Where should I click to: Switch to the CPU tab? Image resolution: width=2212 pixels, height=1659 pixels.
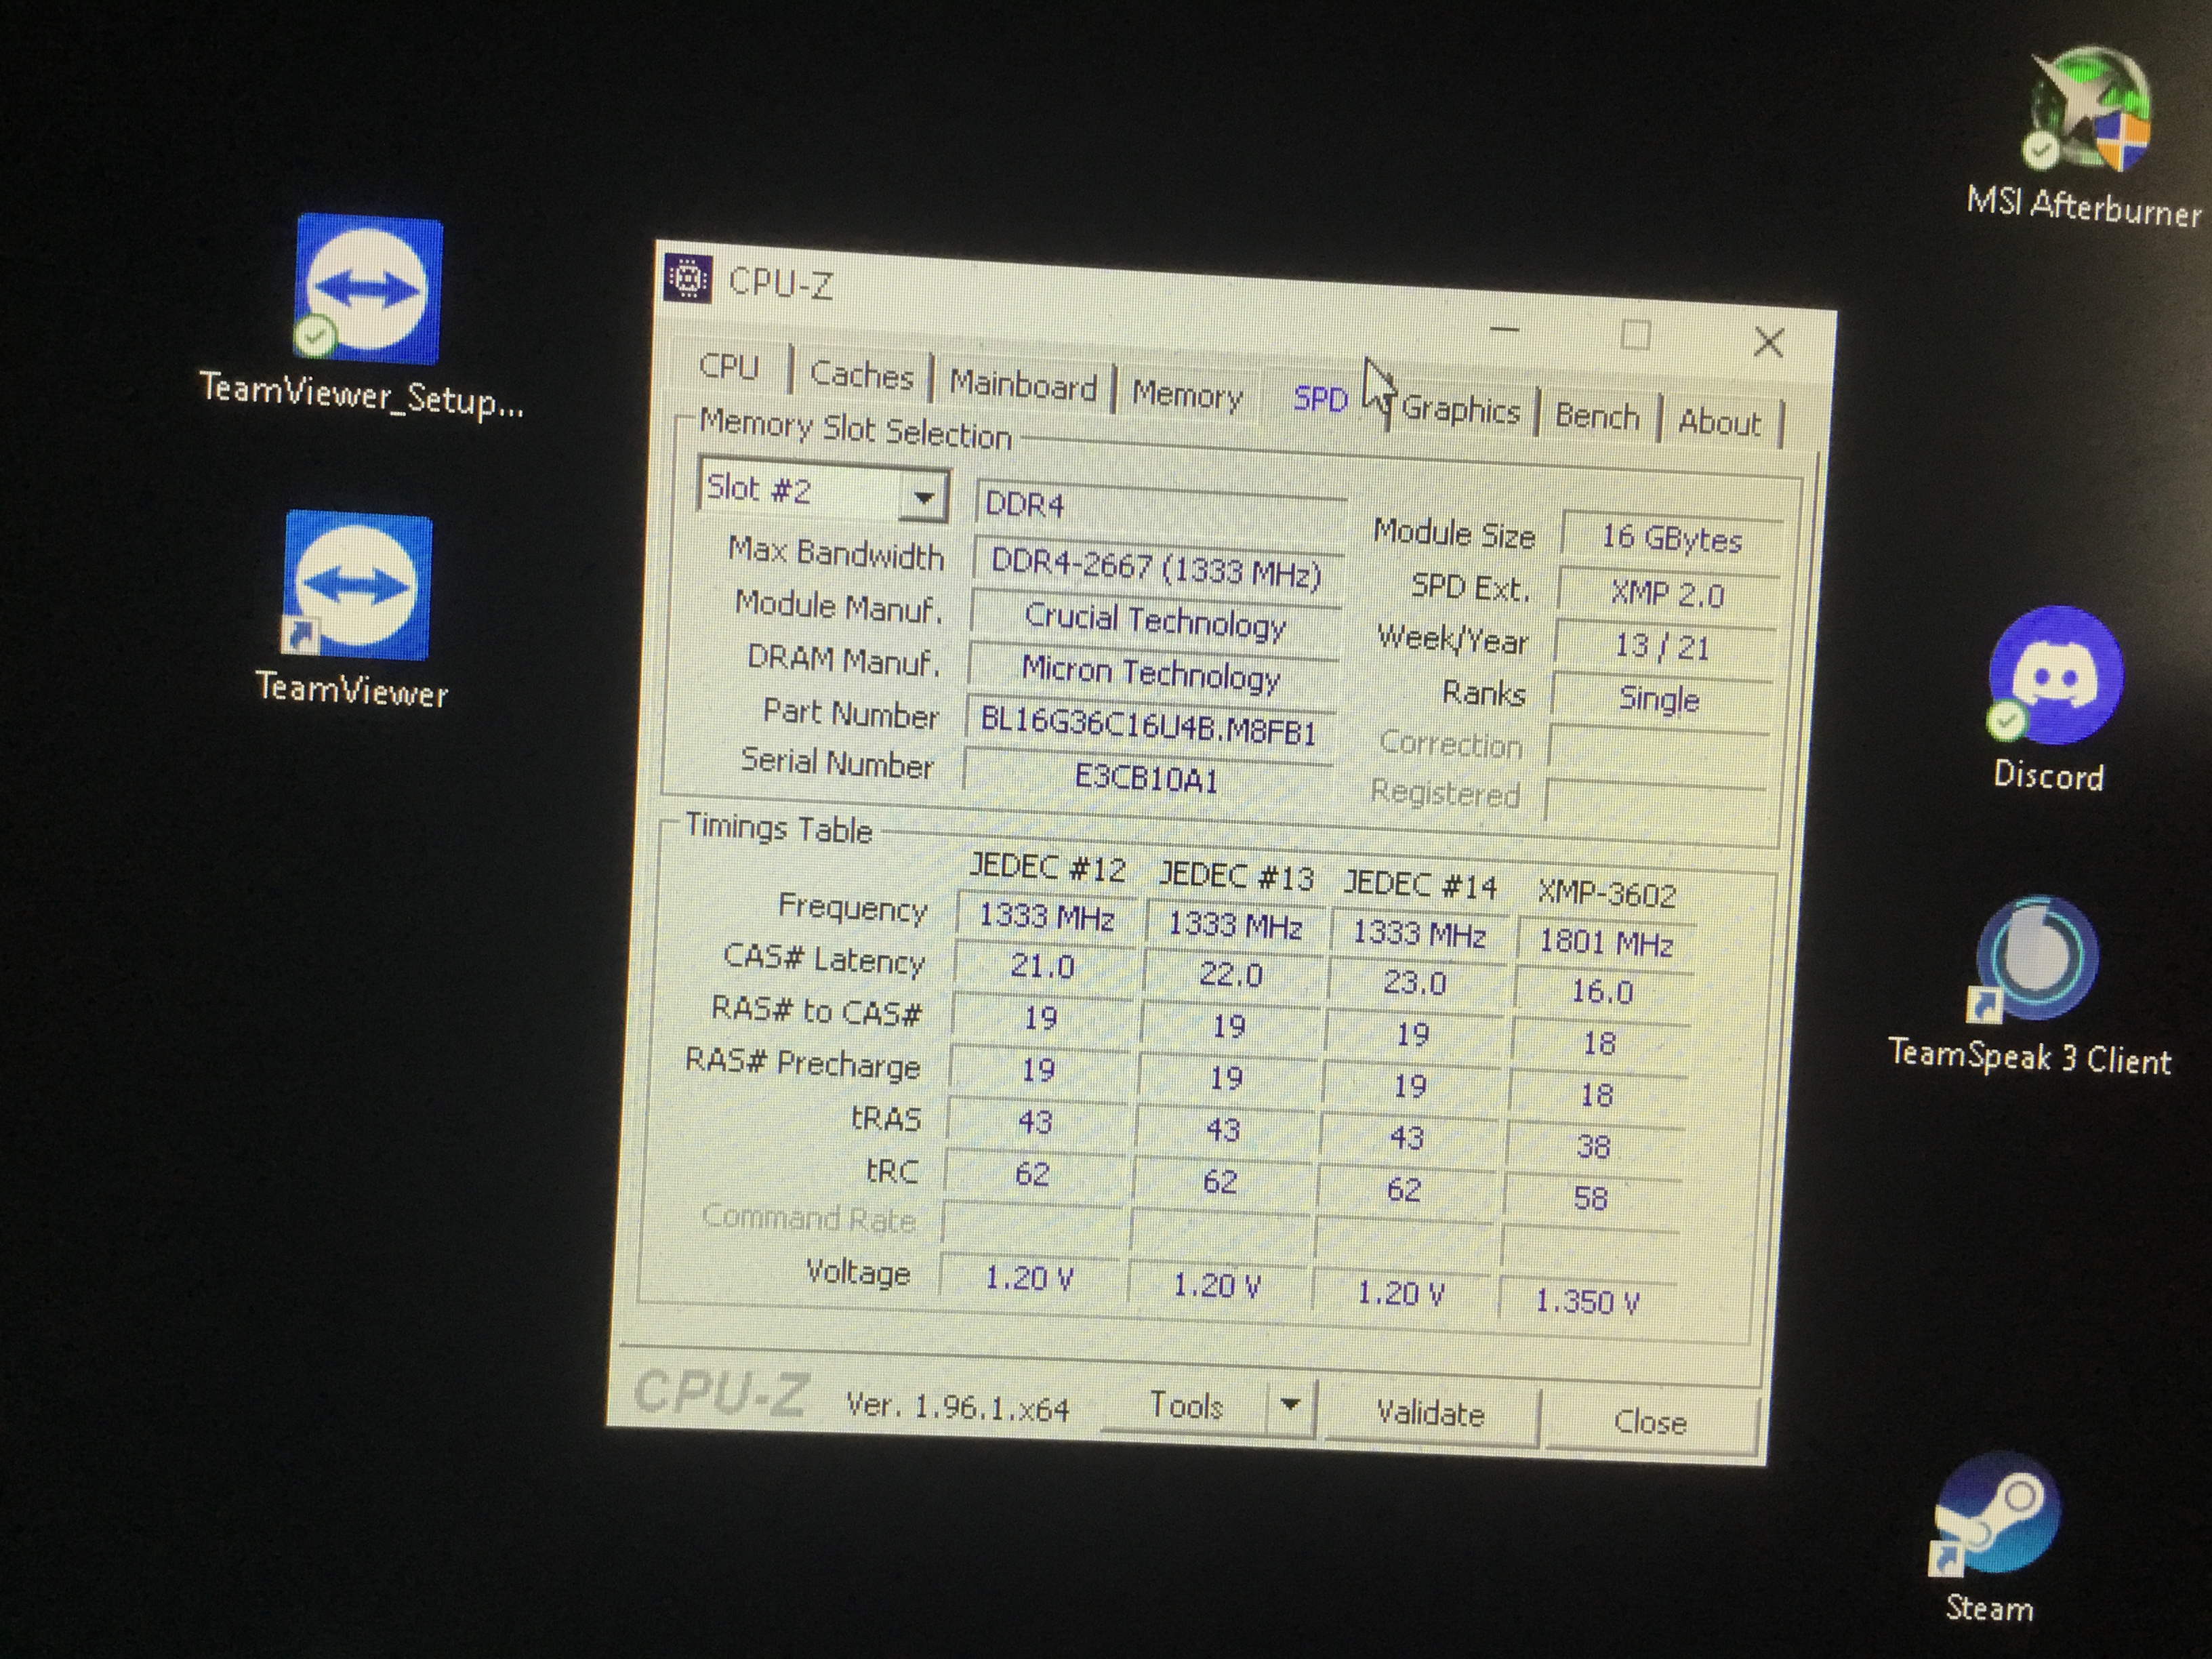pyautogui.click(x=728, y=367)
